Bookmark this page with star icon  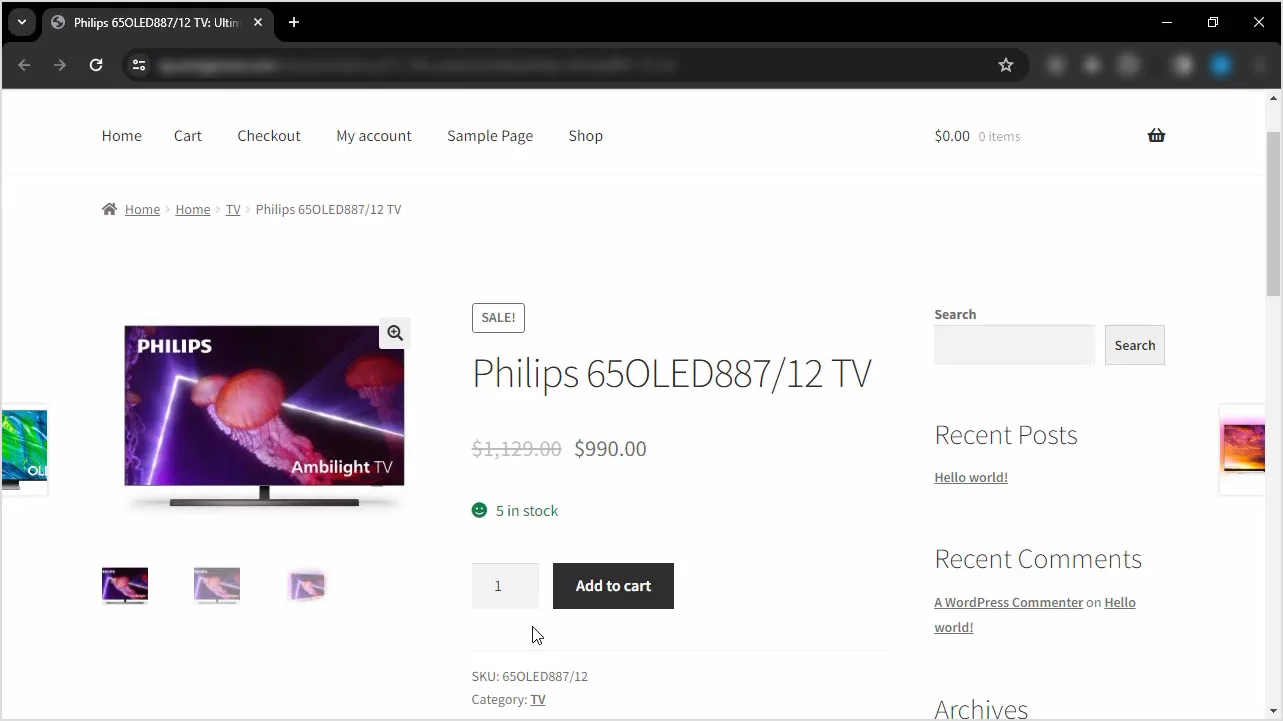coord(1006,65)
